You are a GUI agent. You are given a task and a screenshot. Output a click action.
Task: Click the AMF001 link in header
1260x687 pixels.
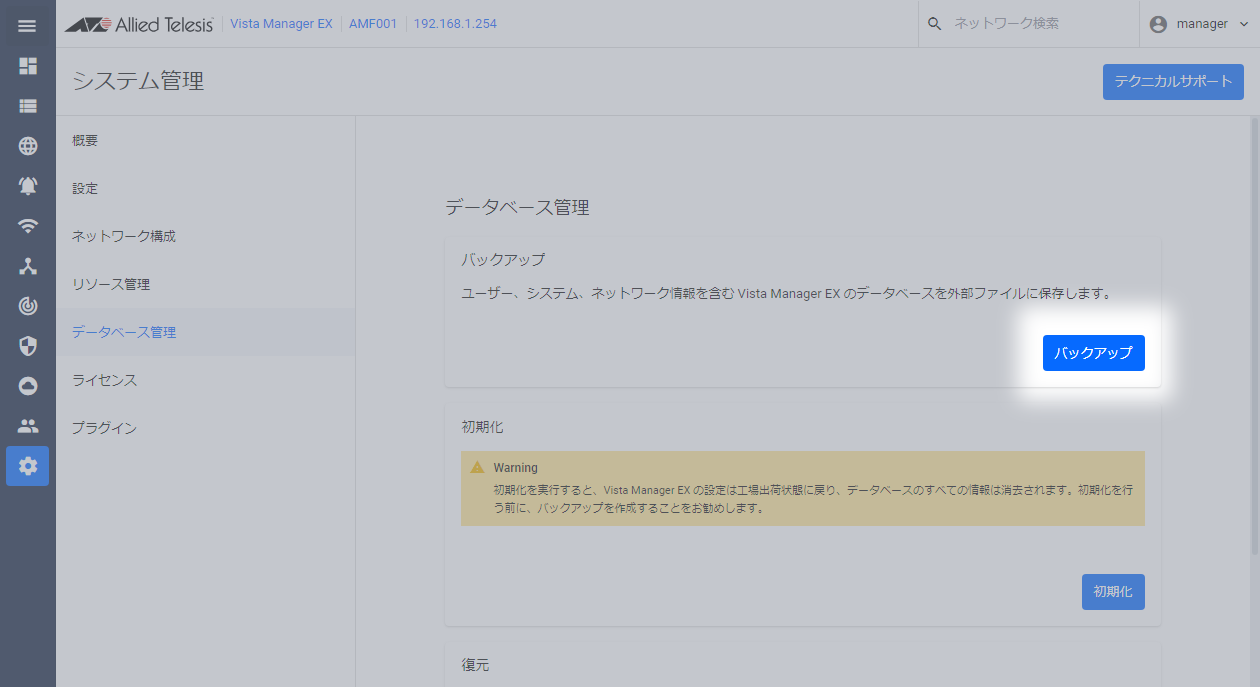pos(373,24)
